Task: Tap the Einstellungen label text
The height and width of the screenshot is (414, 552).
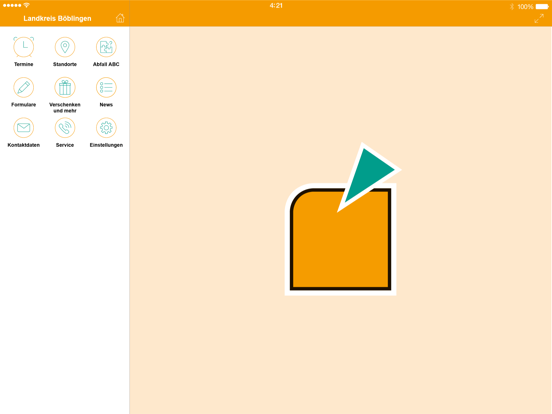Action: 106,145
